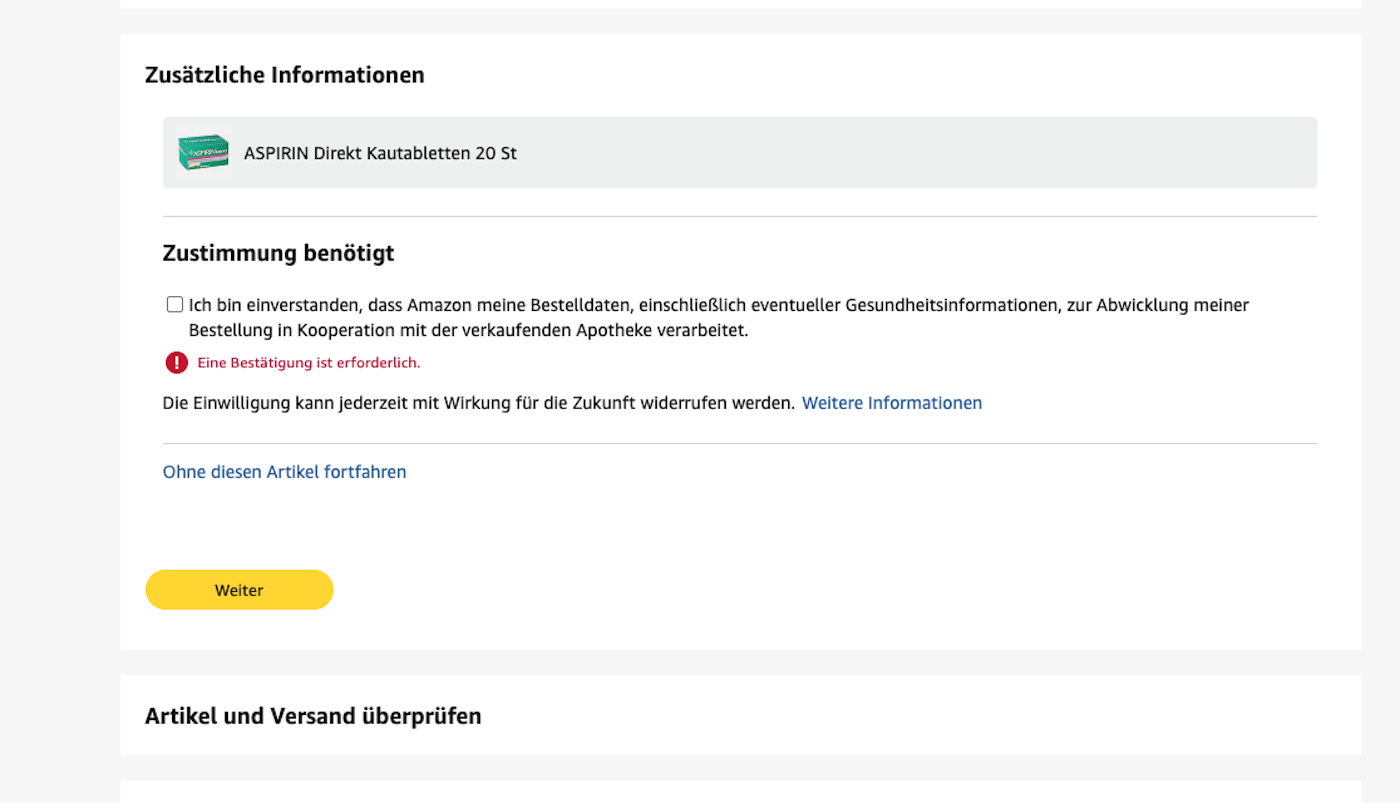Click the Aspirin product package thumbnail

pyautogui.click(x=203, y=153)
